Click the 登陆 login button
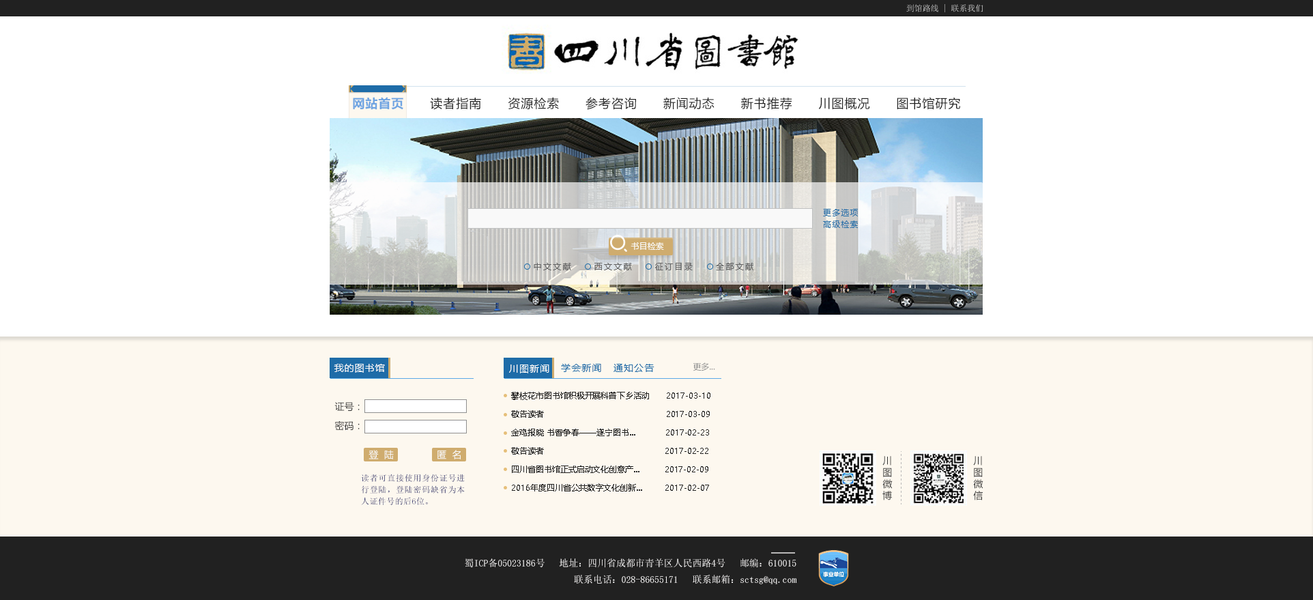Image resolution: width=1313 pixels, height=600 pixels. coord(380,455)
